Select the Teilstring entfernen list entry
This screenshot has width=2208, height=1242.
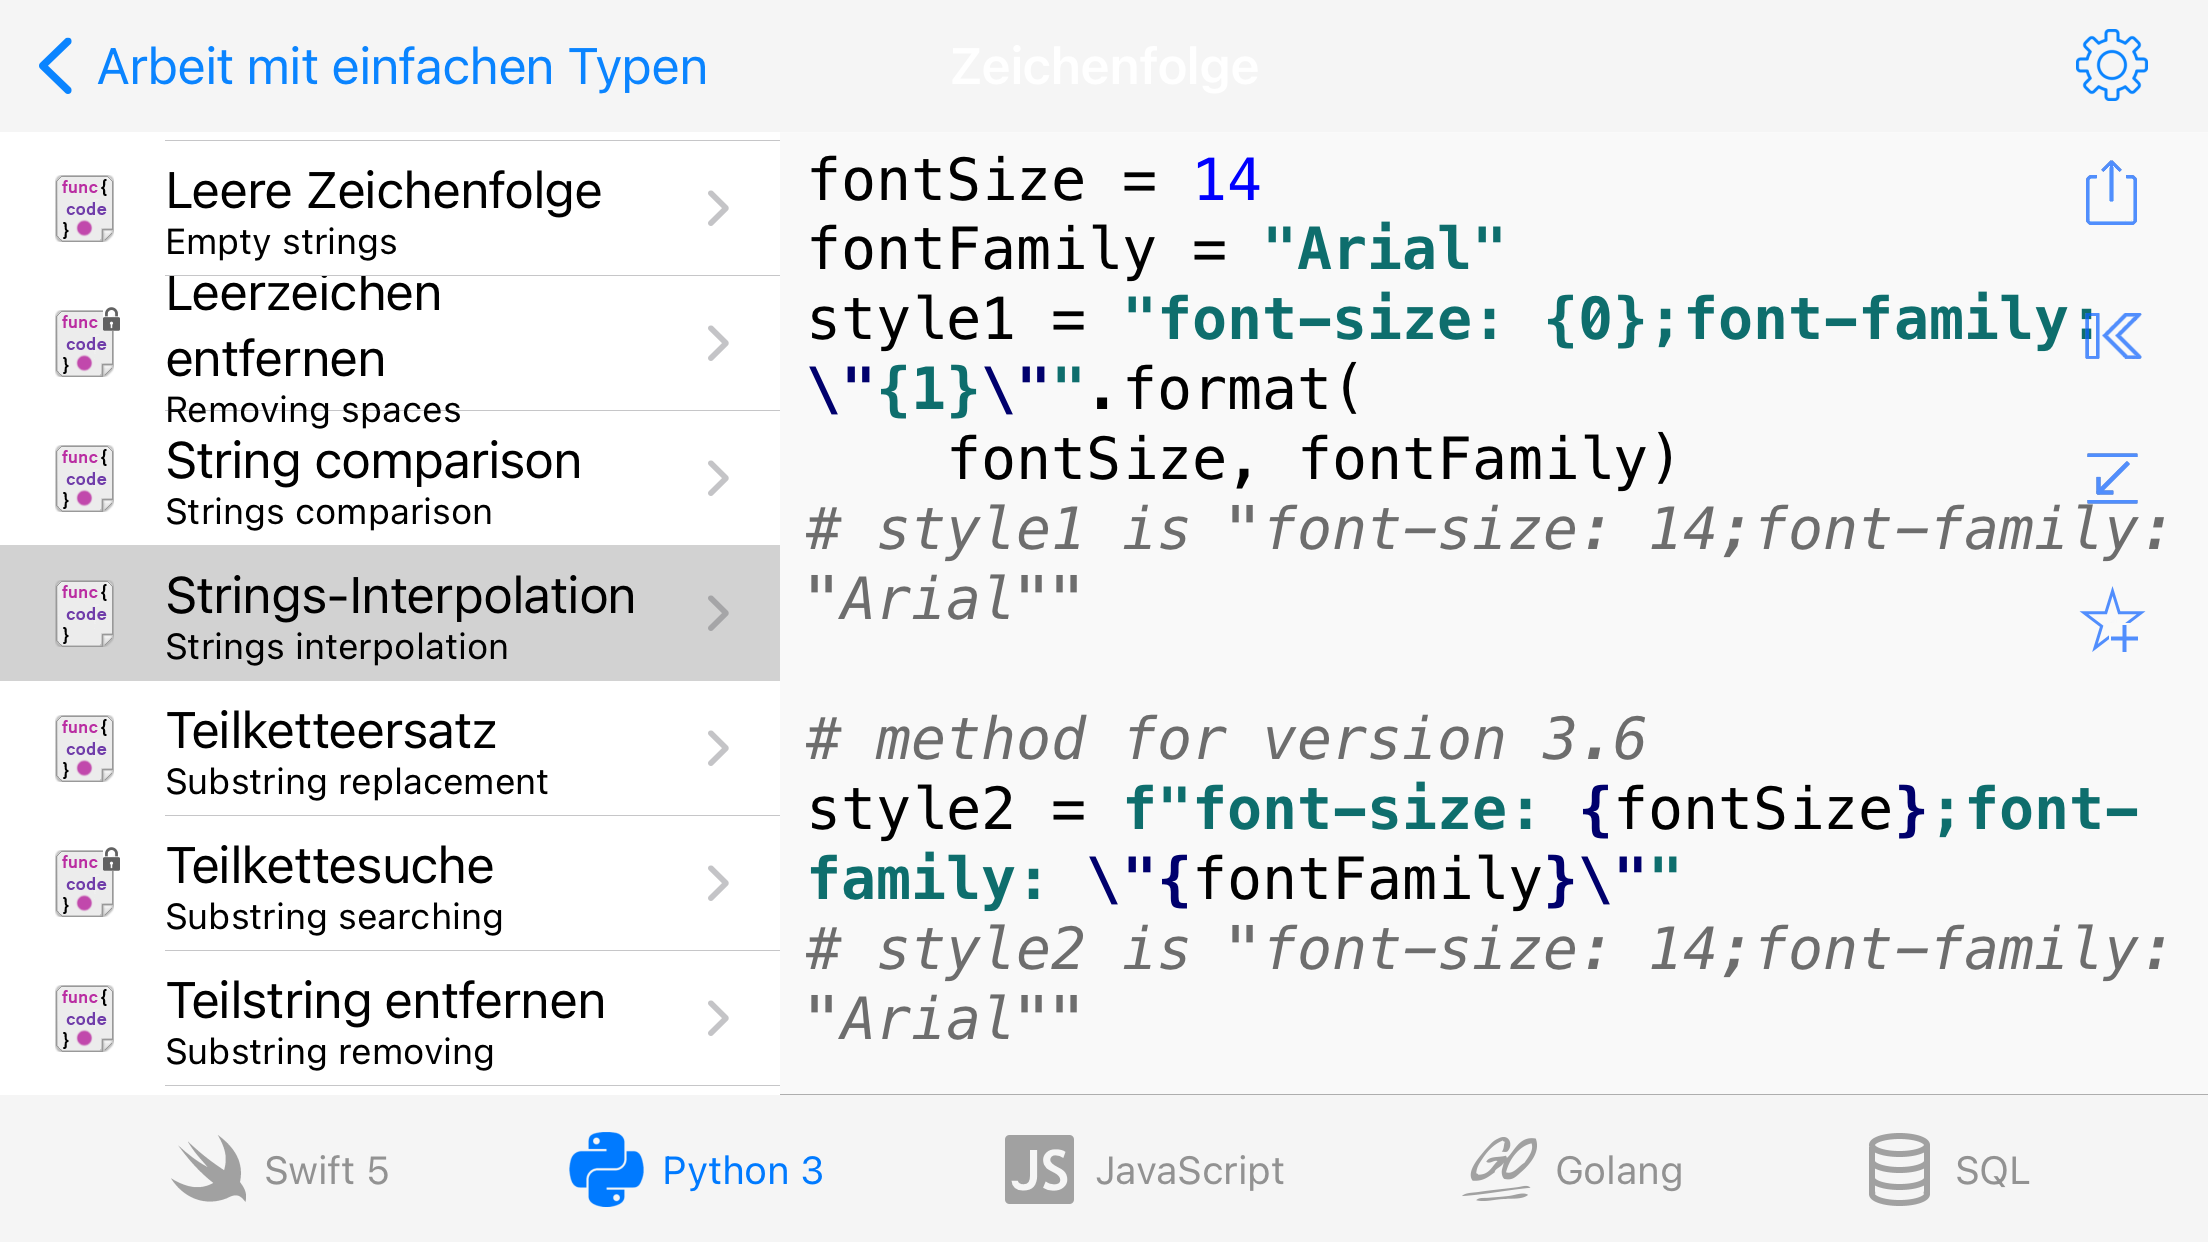point(400,1018)
